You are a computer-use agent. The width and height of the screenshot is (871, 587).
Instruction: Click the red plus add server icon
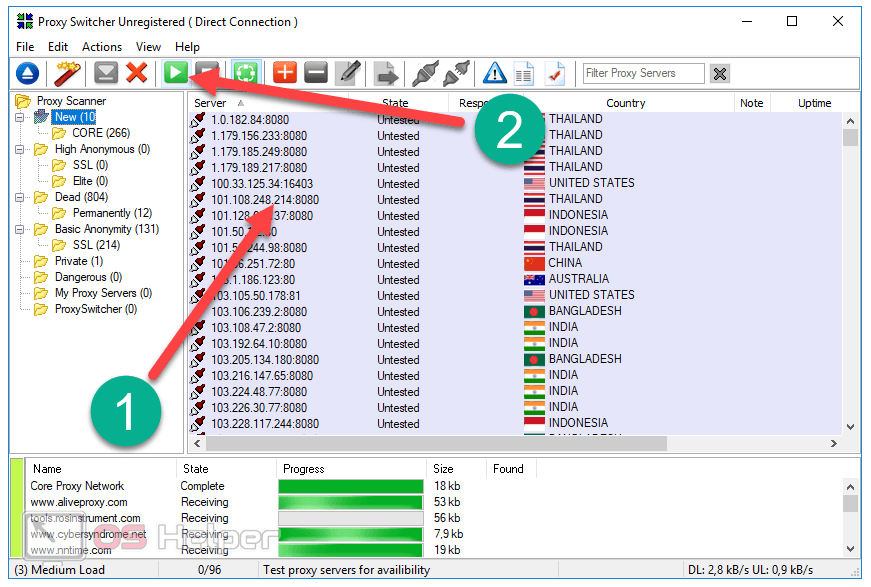click(285, 73)
